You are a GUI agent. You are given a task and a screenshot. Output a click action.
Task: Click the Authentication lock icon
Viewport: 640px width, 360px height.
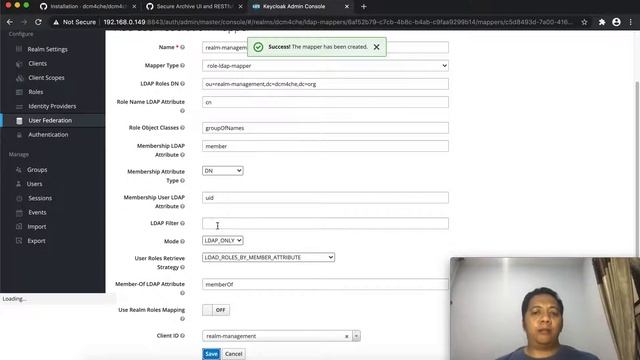tap(19, 135)
